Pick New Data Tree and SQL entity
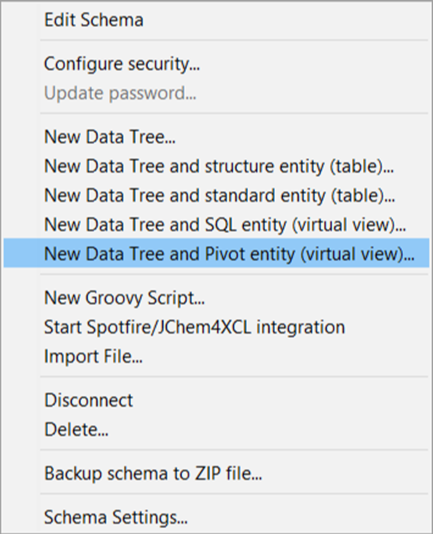The height and width of the screenshot is (535, 433). (x=216, y=225)
